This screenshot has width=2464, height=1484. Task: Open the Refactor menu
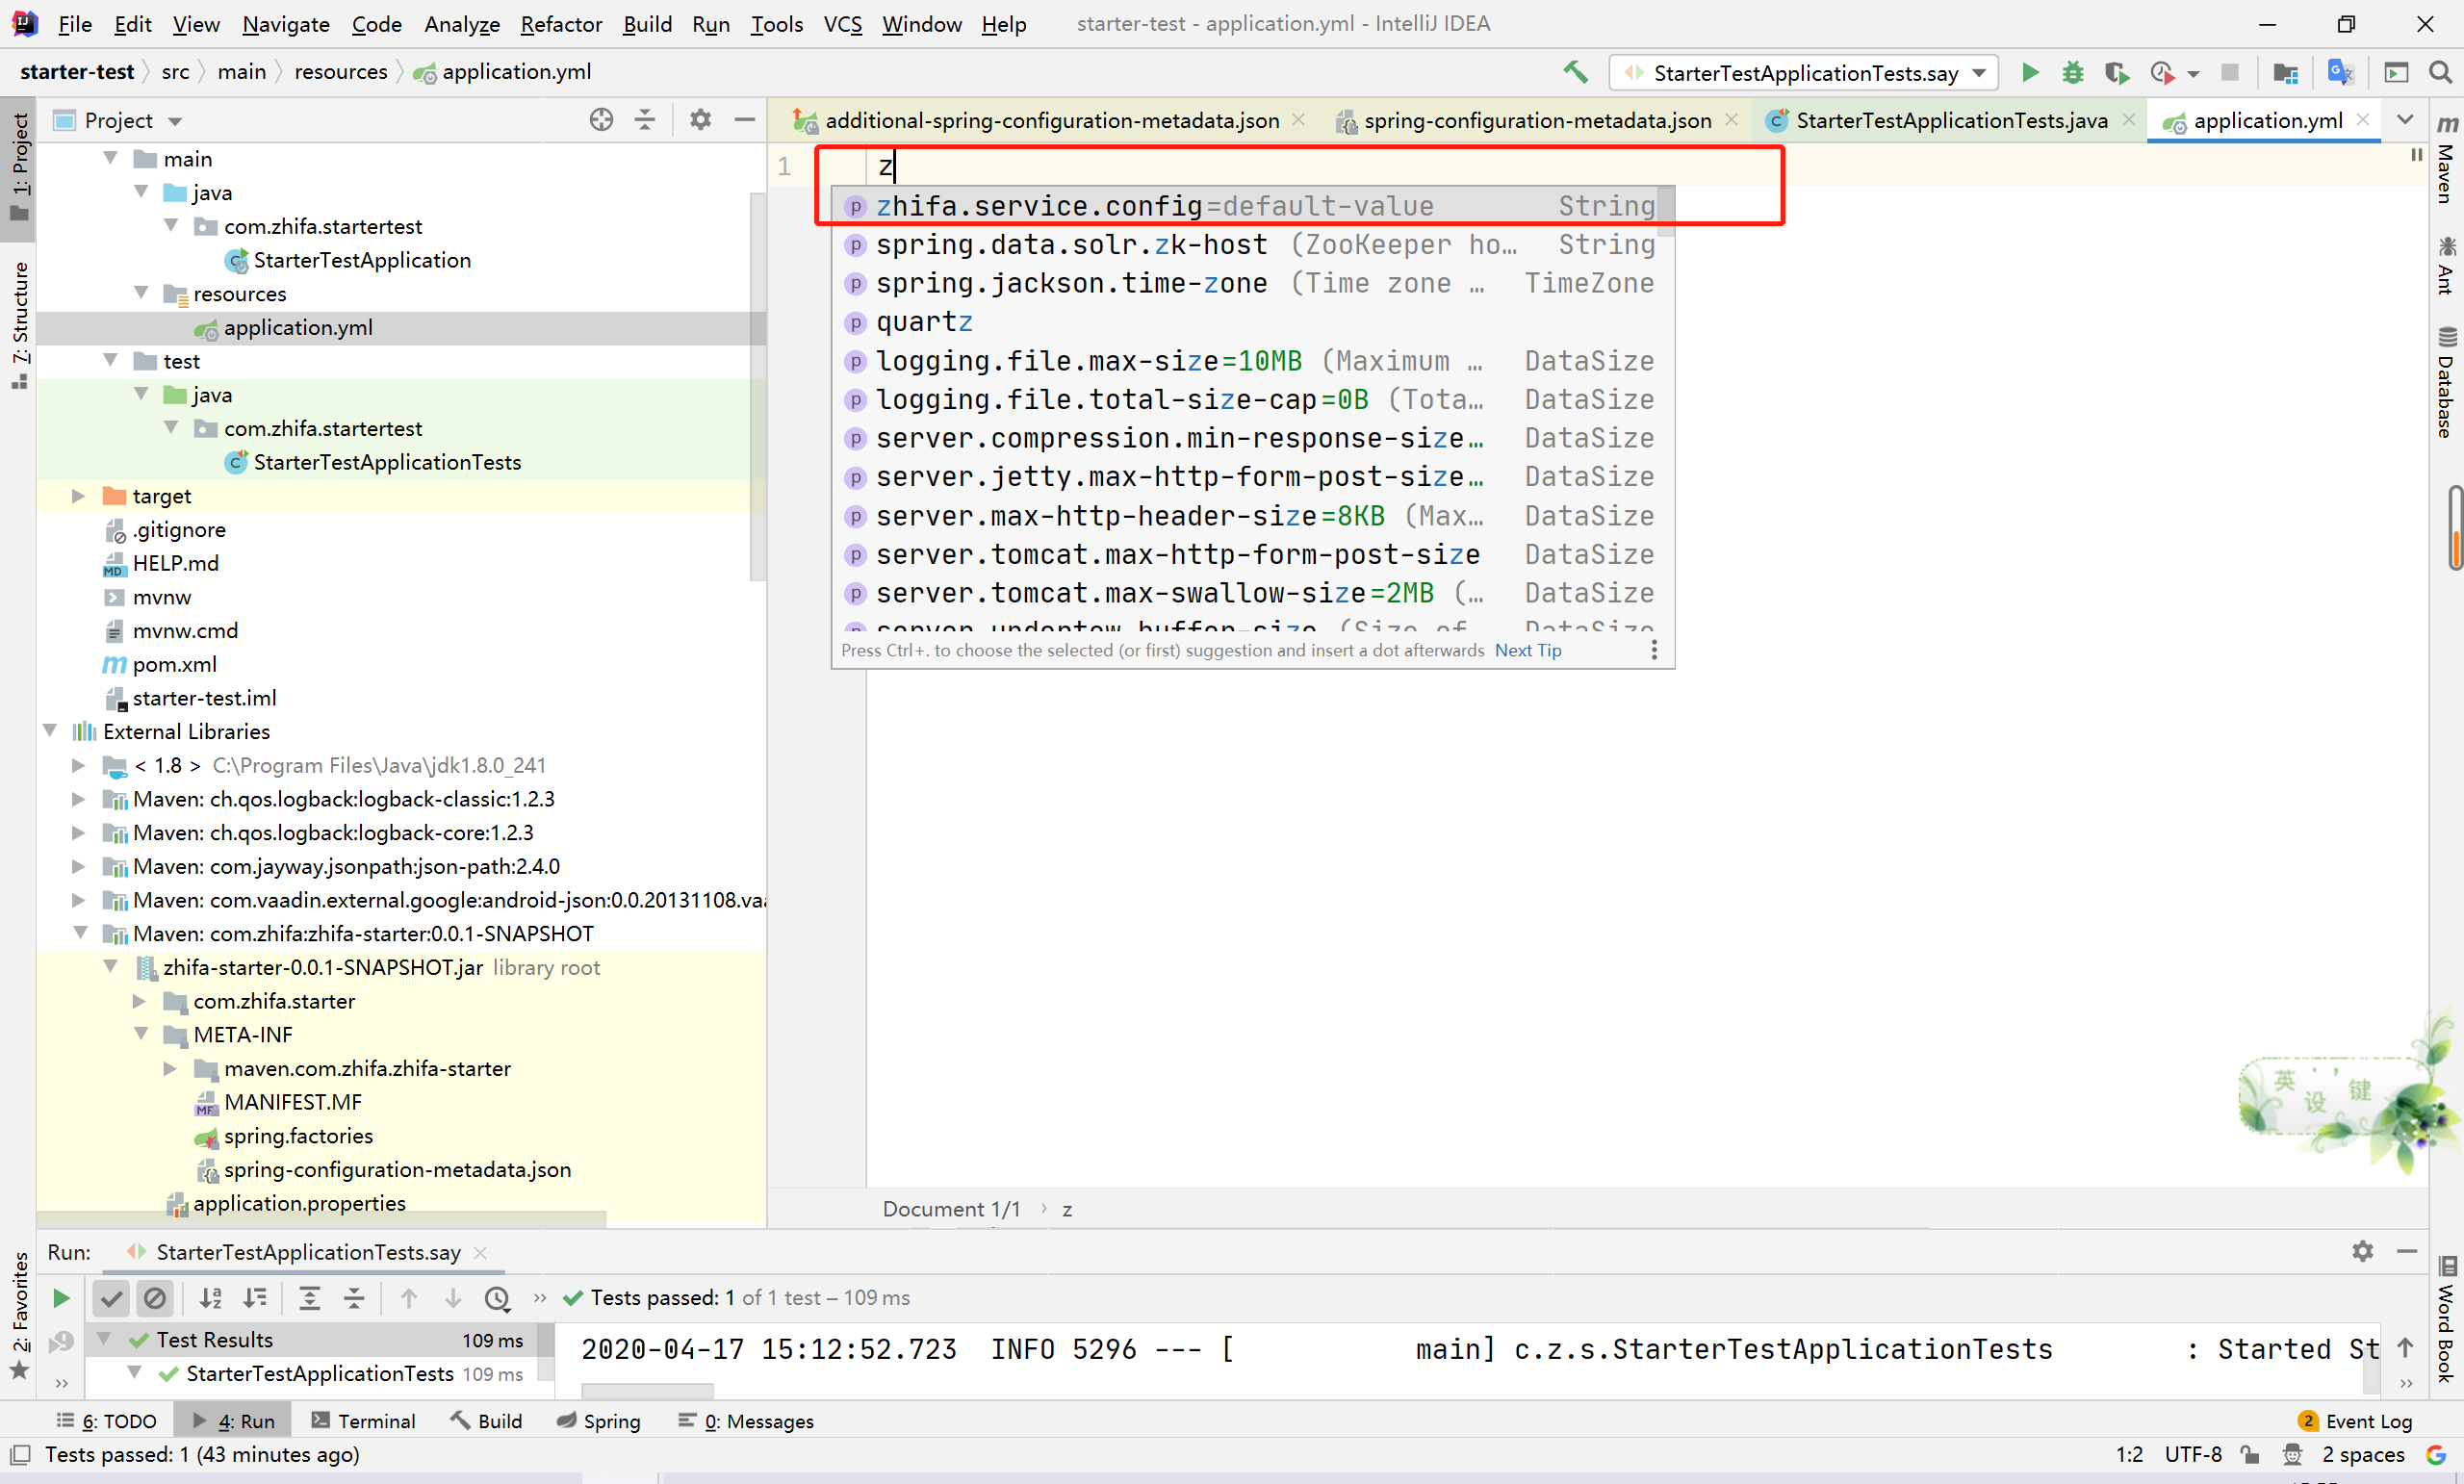click(560, 24)
